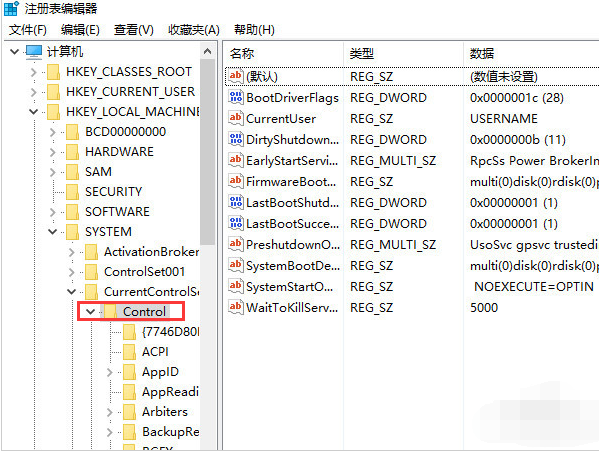This screenshot has height=452, width=599.
Task: Click the LastBootShutdown DWORD value icon
Action: pyautogui.click(x=235, y=203)
